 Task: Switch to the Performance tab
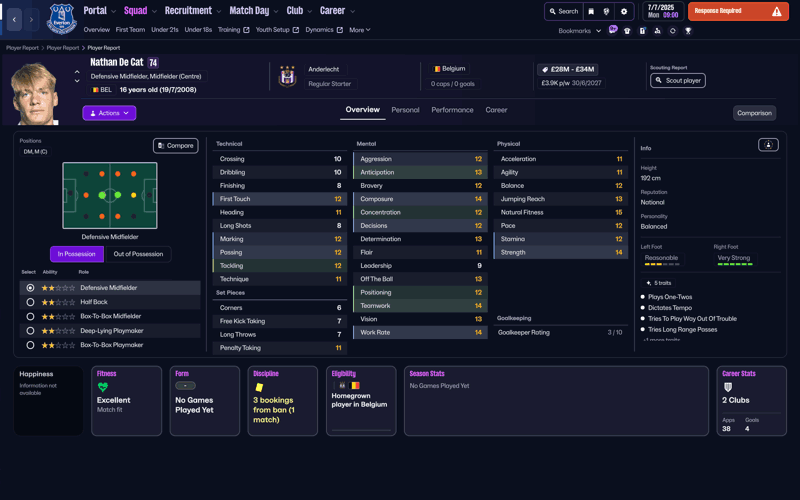452,110
